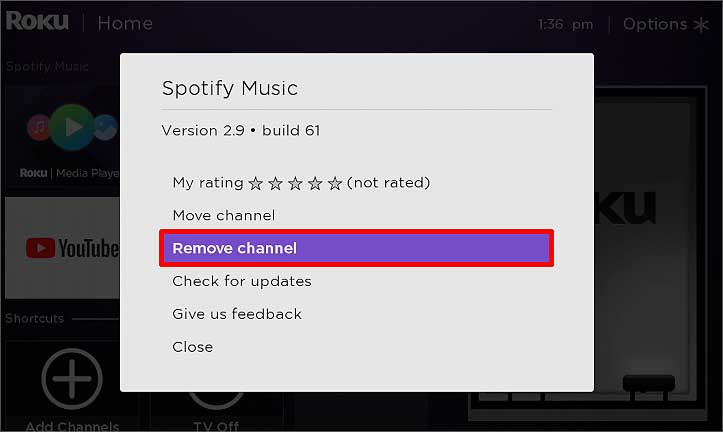
Task: Click the play icon on Roku Media Player
Action: click(x=72, y=127)
